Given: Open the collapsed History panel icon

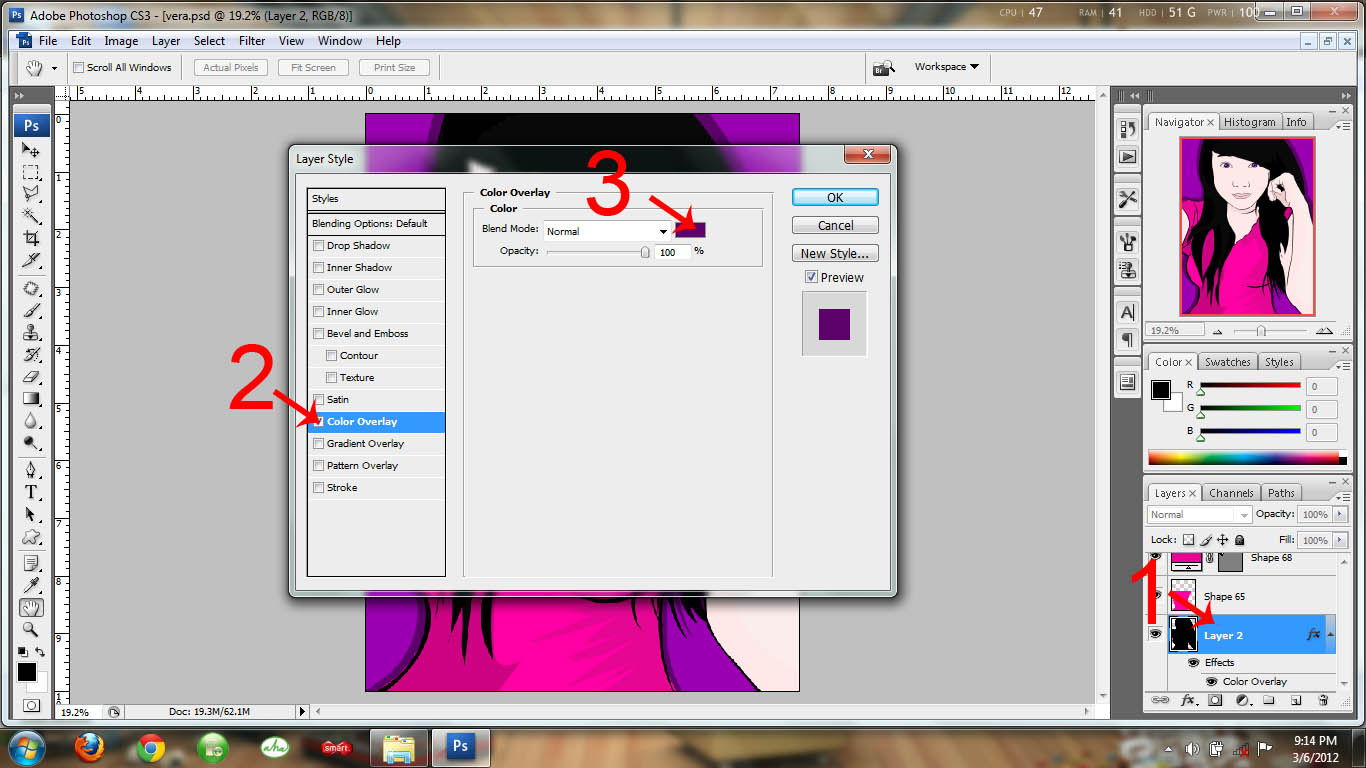Looking at the screenshot, I should [x=1127, y=129].
